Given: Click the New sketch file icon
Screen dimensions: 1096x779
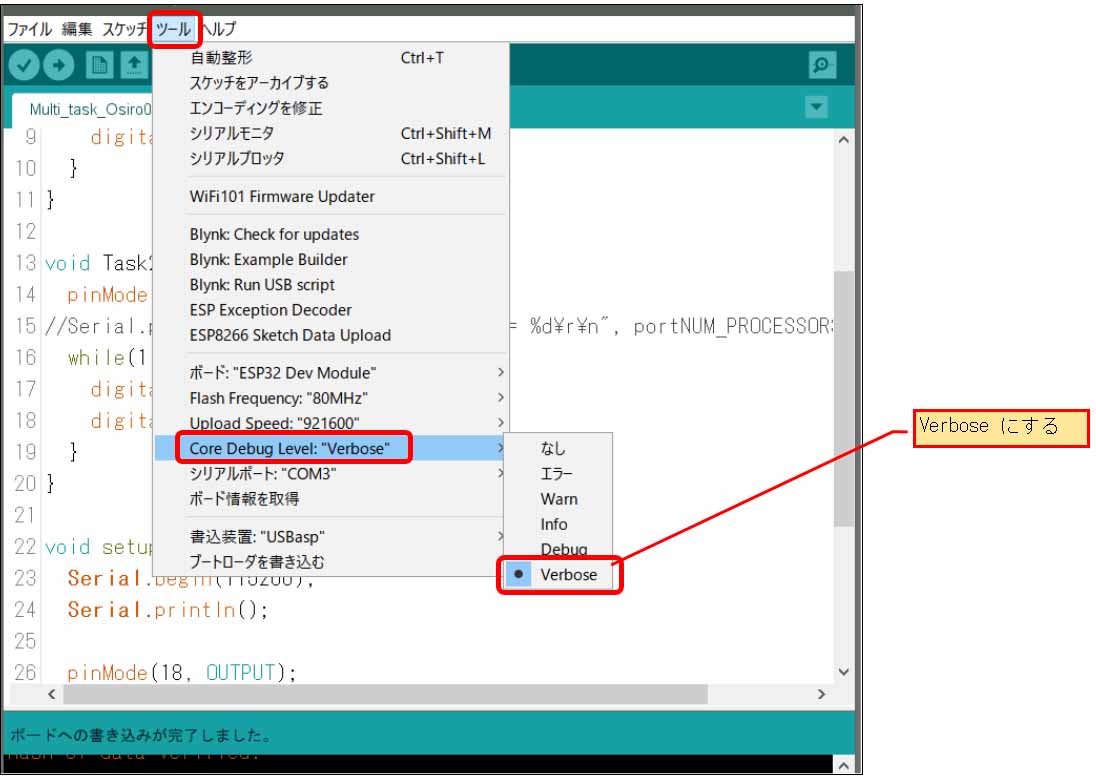Looking at the screenshot, I should coord(99,65).
